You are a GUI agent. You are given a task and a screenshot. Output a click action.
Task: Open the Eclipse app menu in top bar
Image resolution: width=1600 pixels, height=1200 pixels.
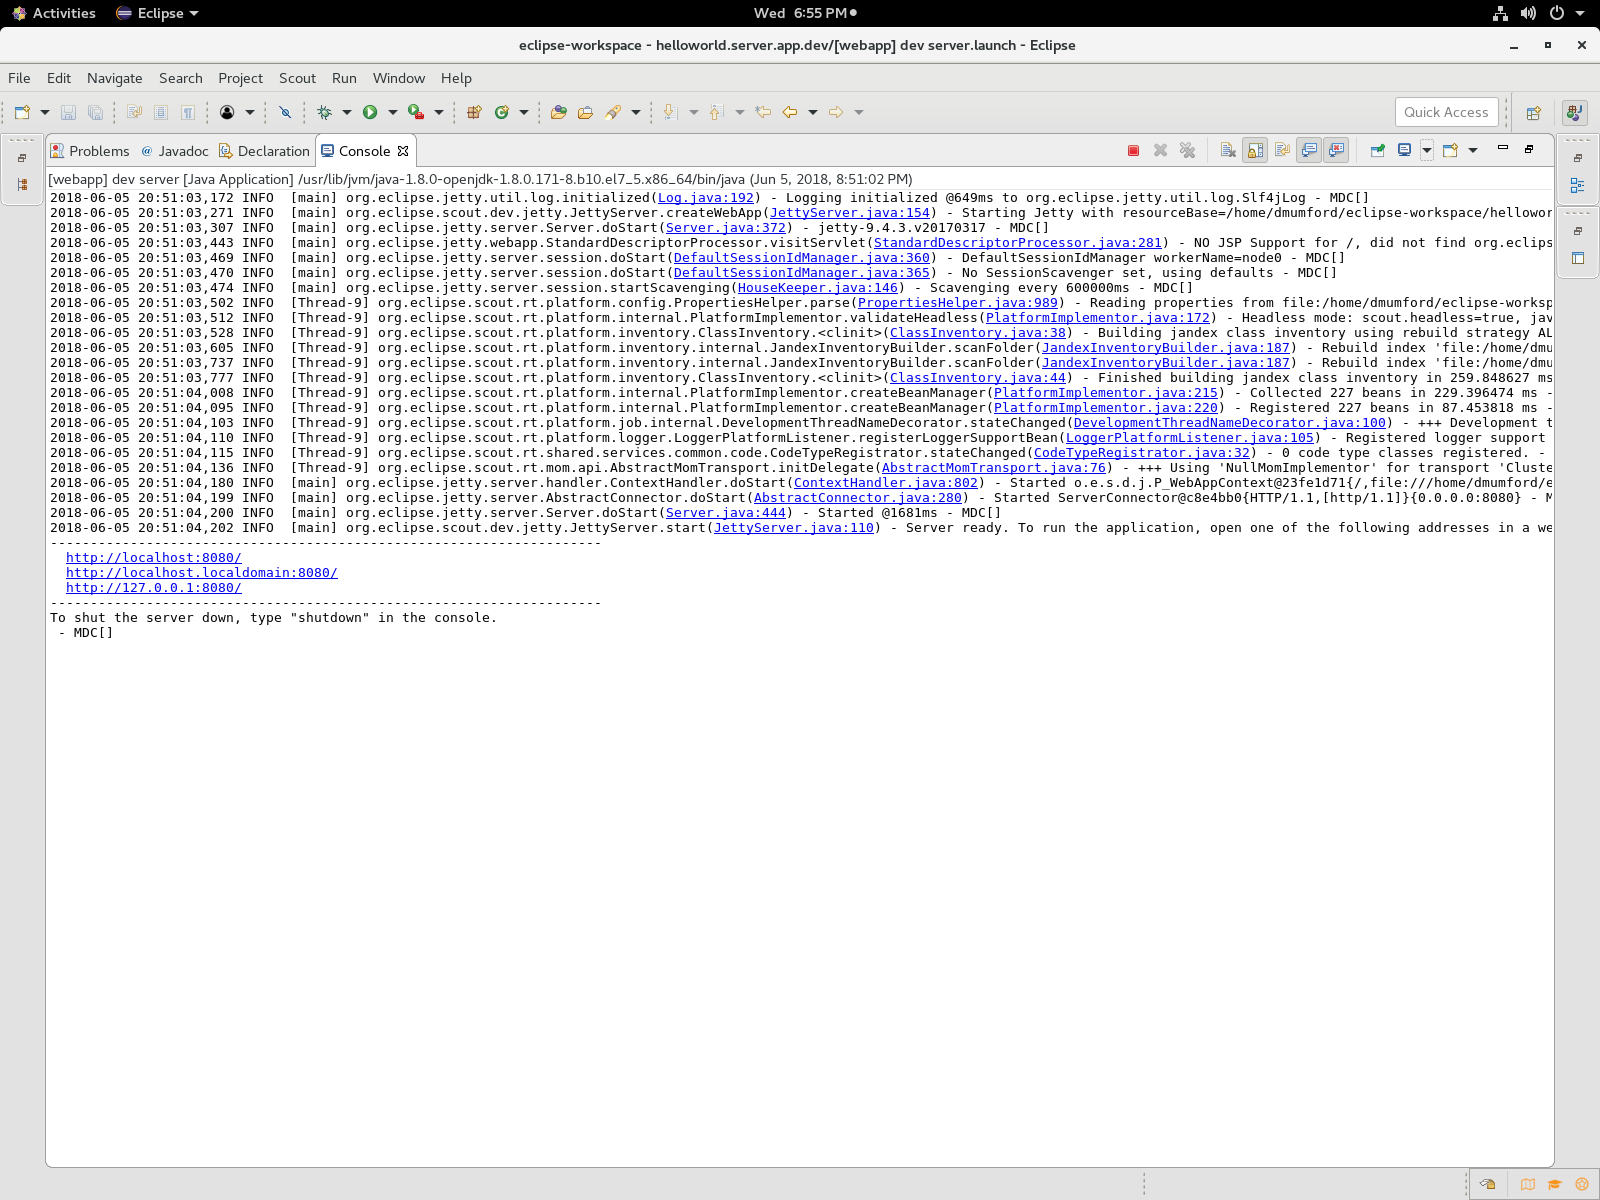[158, 13]
